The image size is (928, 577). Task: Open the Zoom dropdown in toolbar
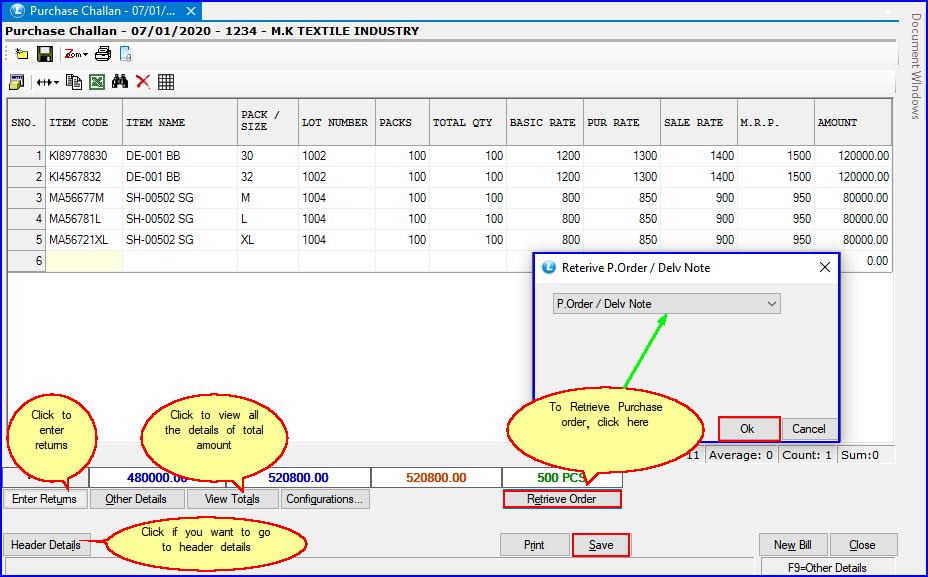(x=76, y=54)
